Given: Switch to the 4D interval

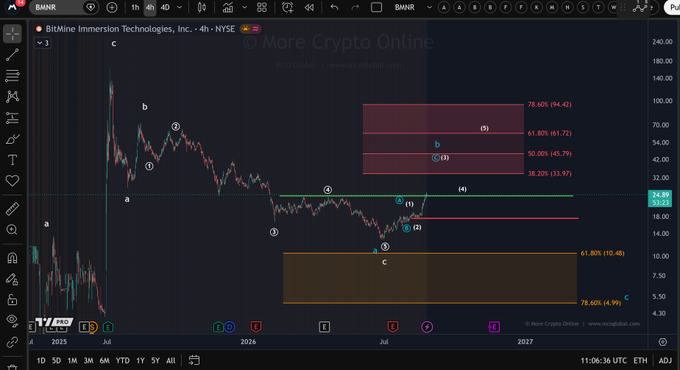Looking at the screenshot, I should click(x=165, y=7).
